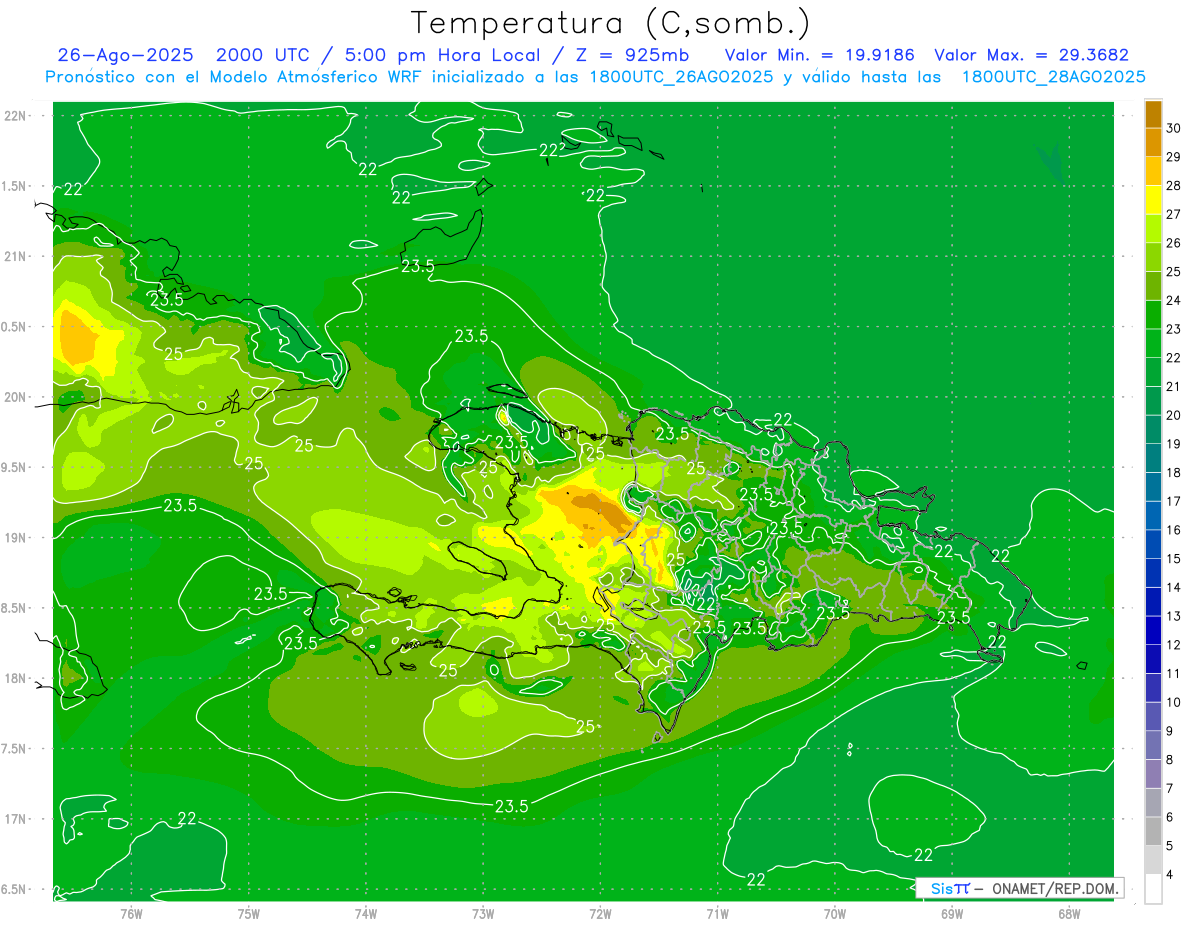The image size is (1200, 927).
Task: Click the 22N latitude axis label
Action: (x=15, y=115)
